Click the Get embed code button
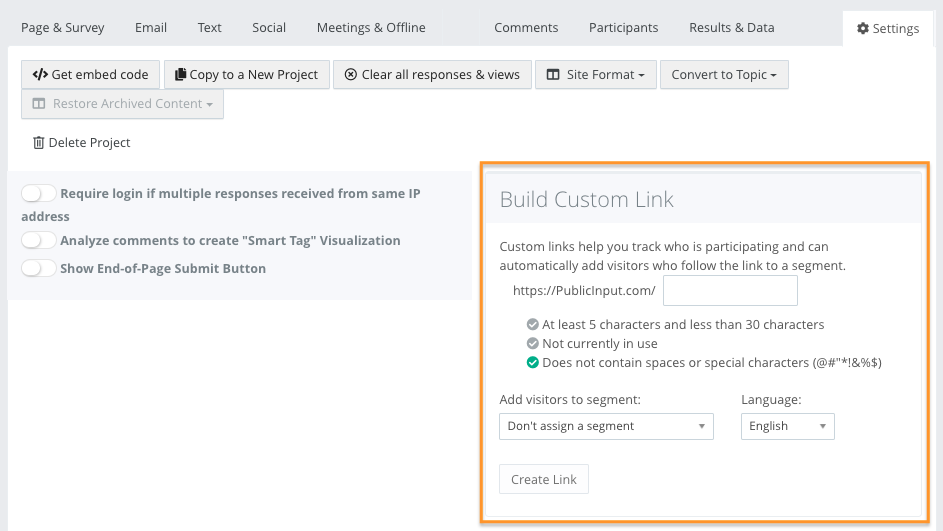The height and width of the screenshot is (531, 943). tap(90, 75)
